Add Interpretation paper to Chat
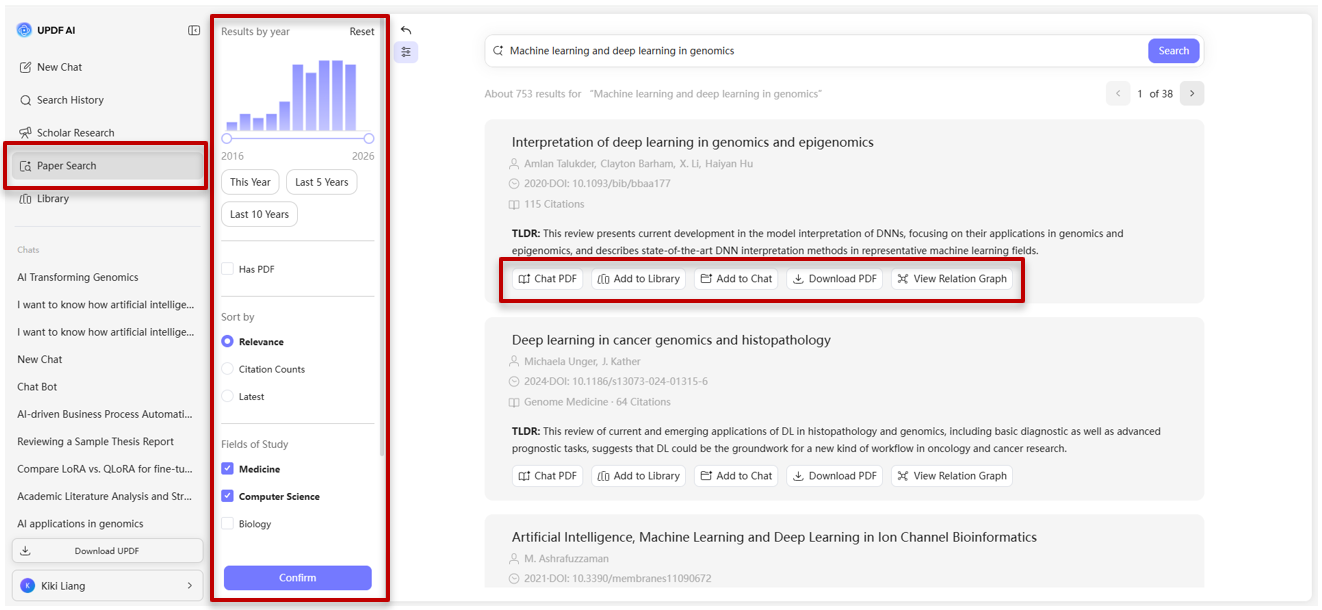1322x610 pixels. tap(736, 279)
